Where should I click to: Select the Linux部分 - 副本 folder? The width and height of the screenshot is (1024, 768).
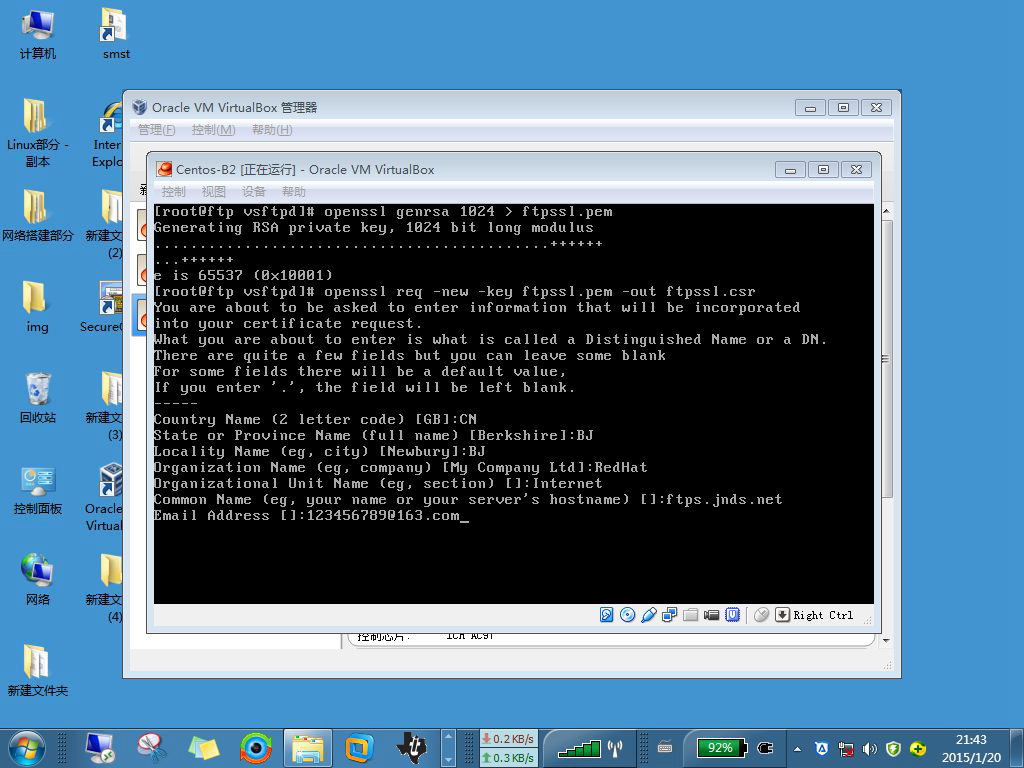point(37,133)
